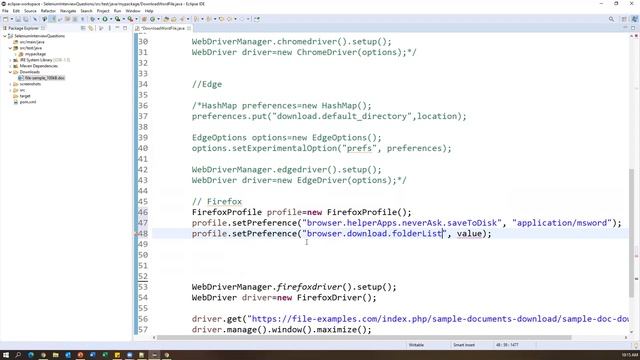Collapse the SeleniumInterviewQuestions project node
Image resolution: width=640 pixels, height=360 pixels.
(x=4, y=36)
